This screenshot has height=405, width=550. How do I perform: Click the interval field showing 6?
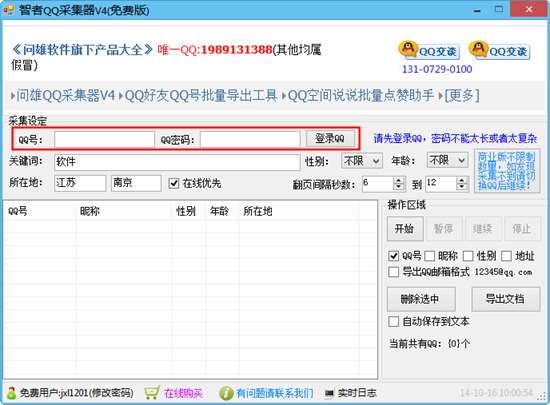pos(378,184)
